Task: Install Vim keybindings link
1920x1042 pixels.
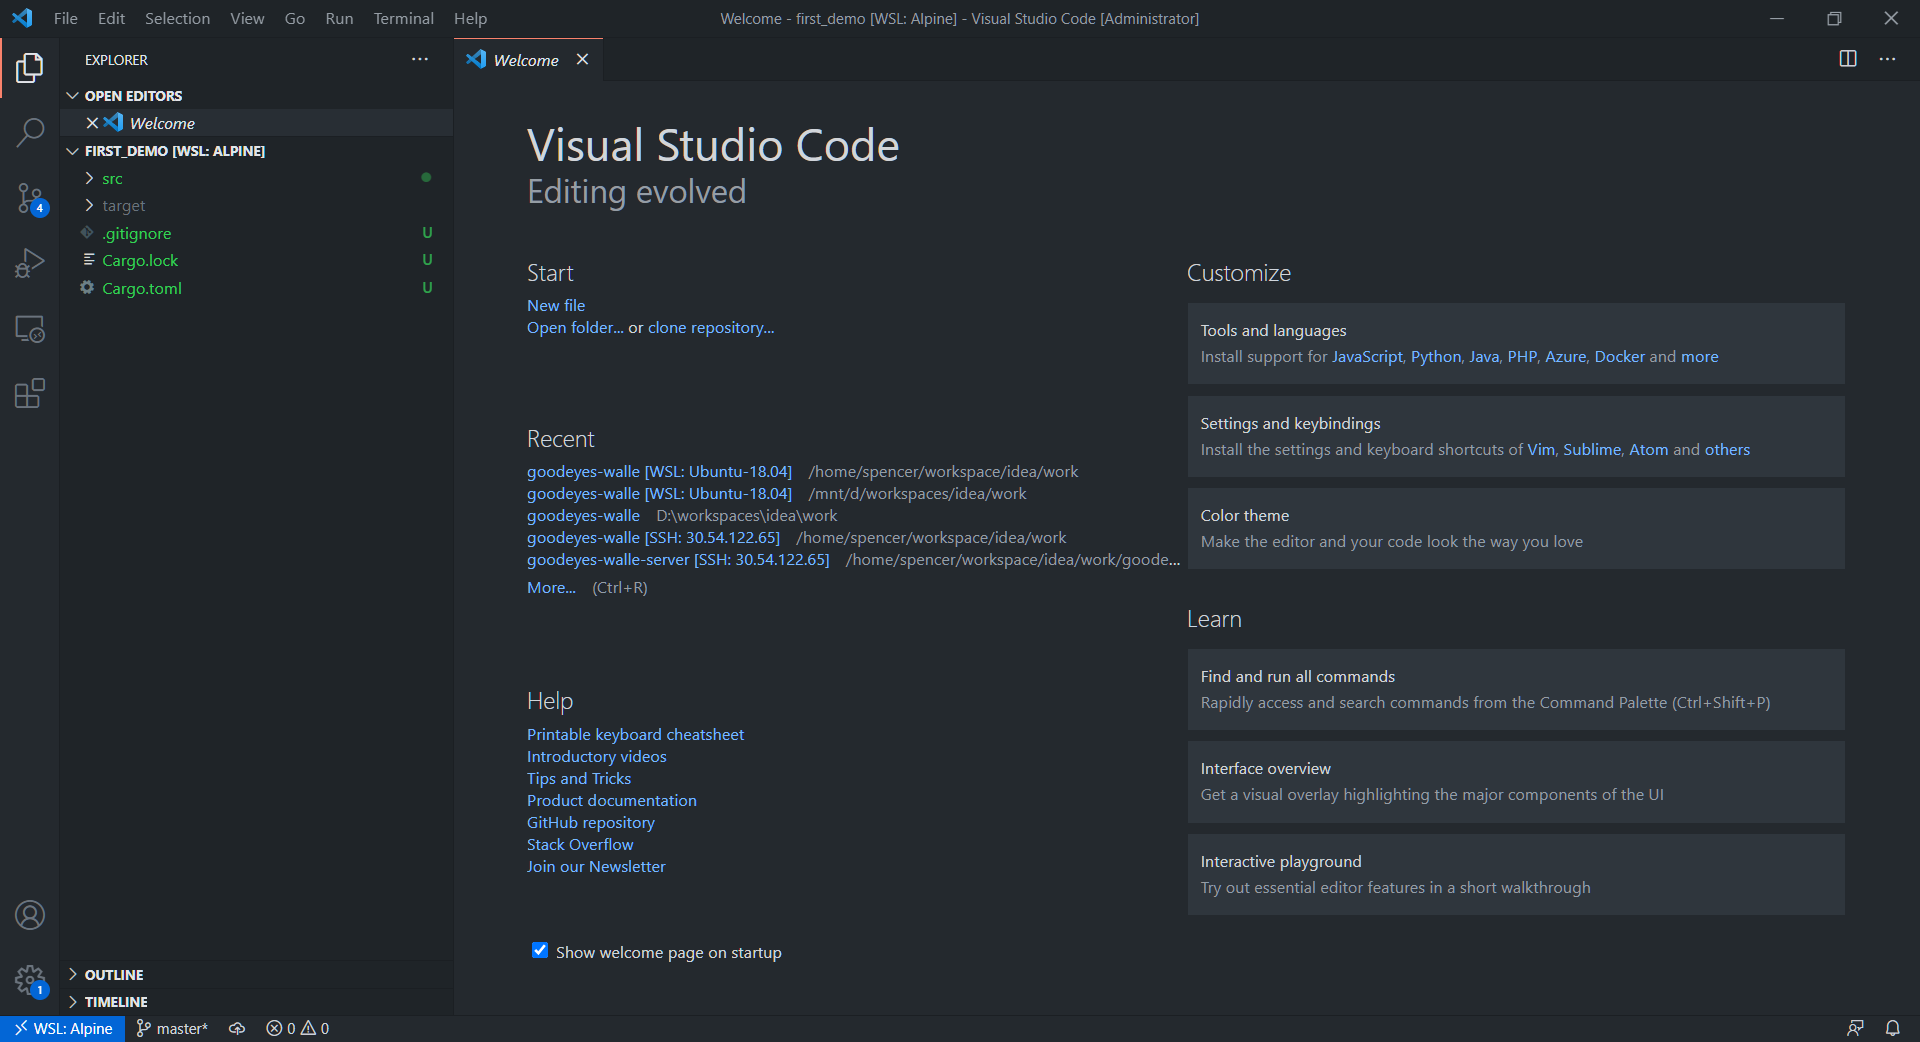Action: 1541,450
